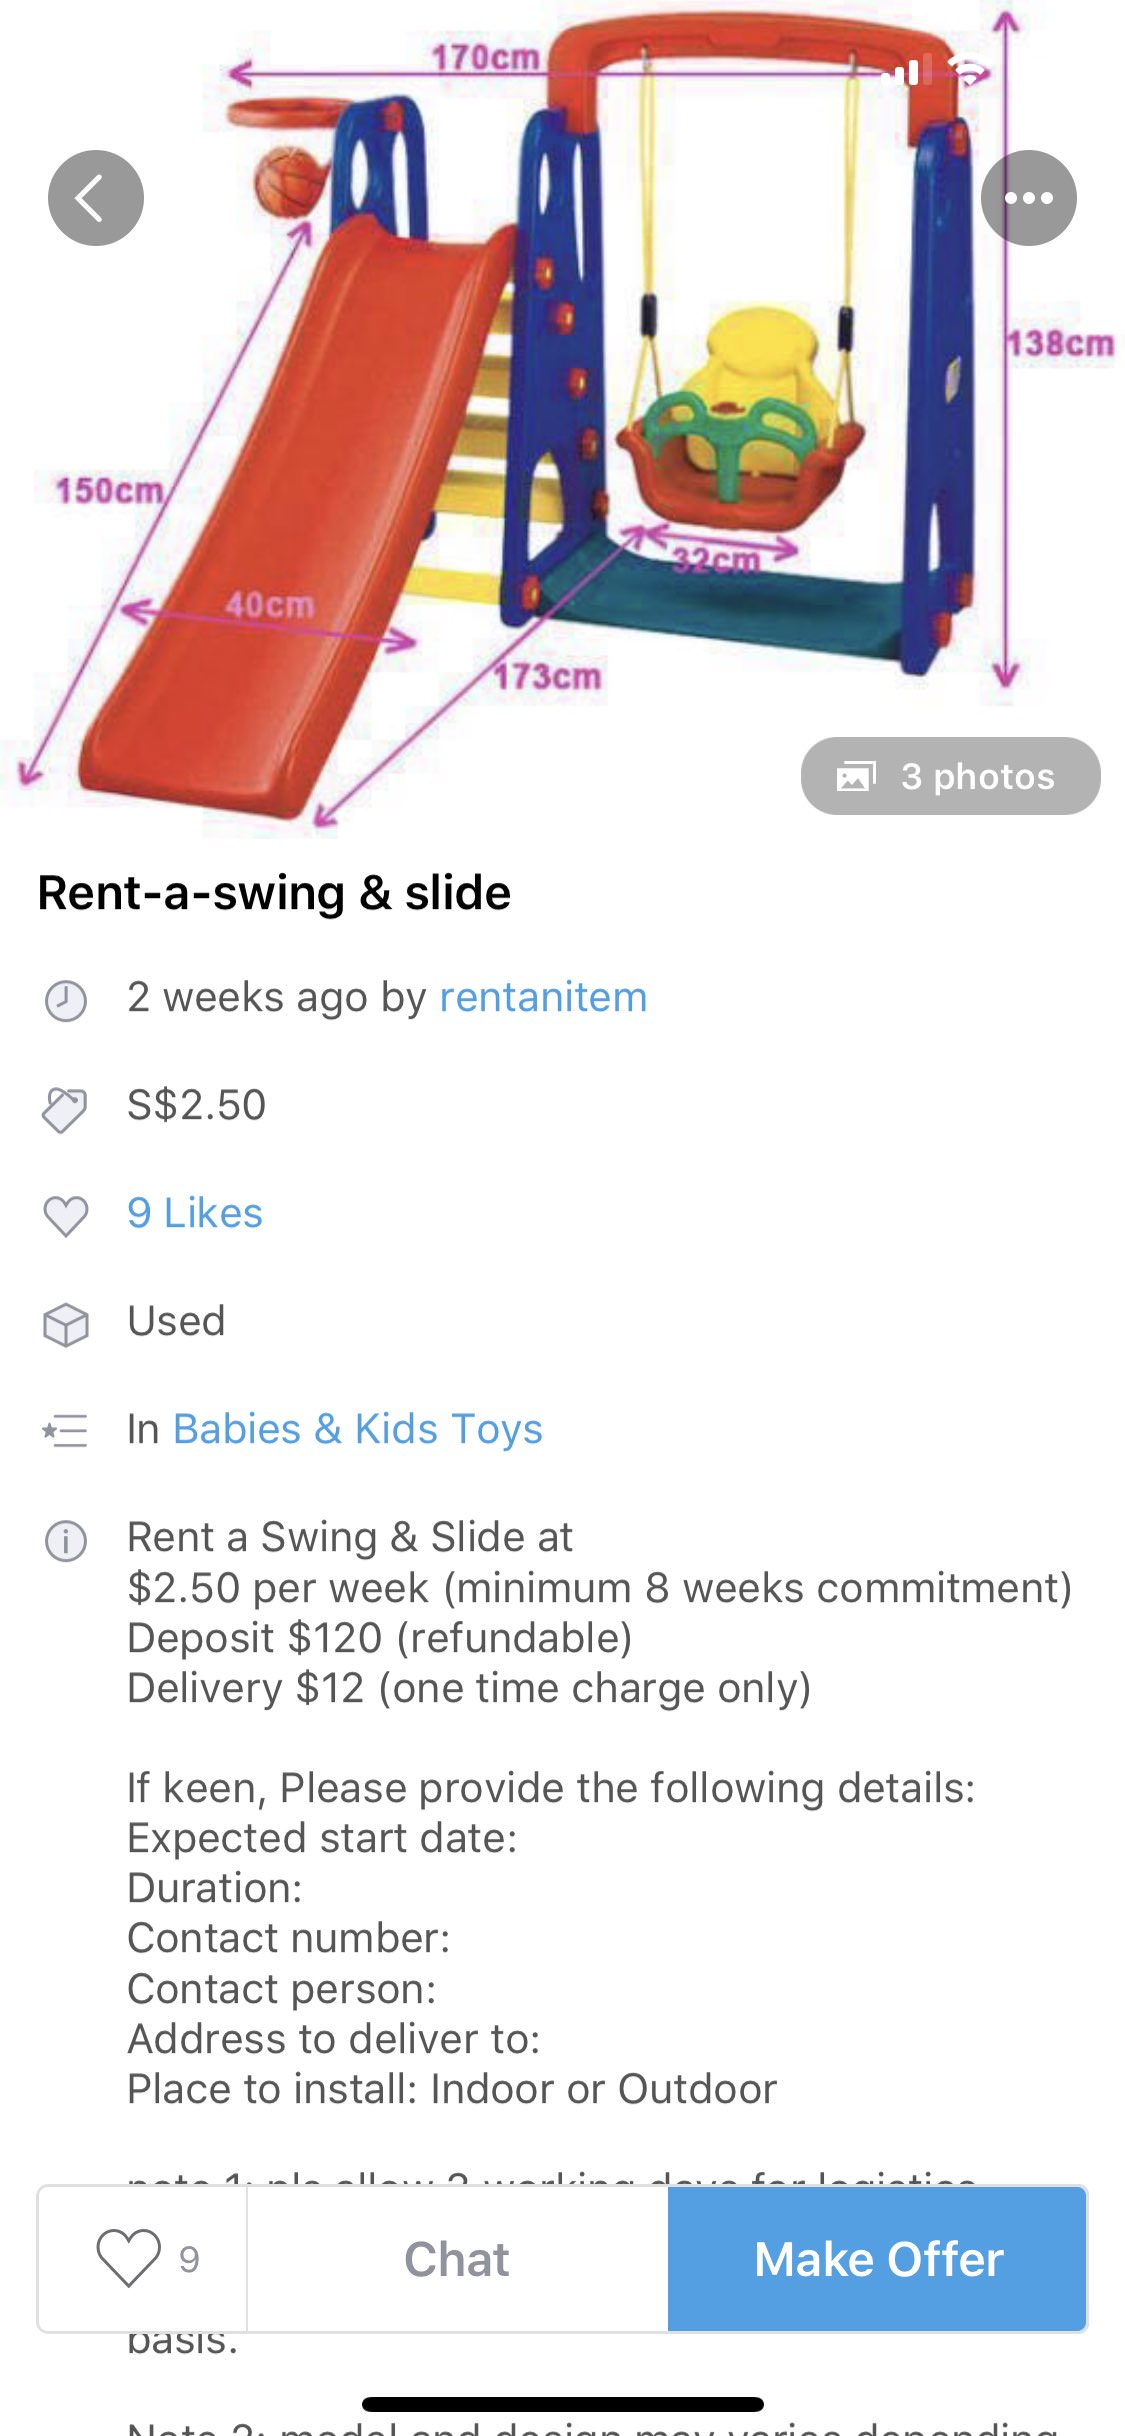Open seller profile rentanitem
1125x2436 pixels.
[x=543, y=998]
